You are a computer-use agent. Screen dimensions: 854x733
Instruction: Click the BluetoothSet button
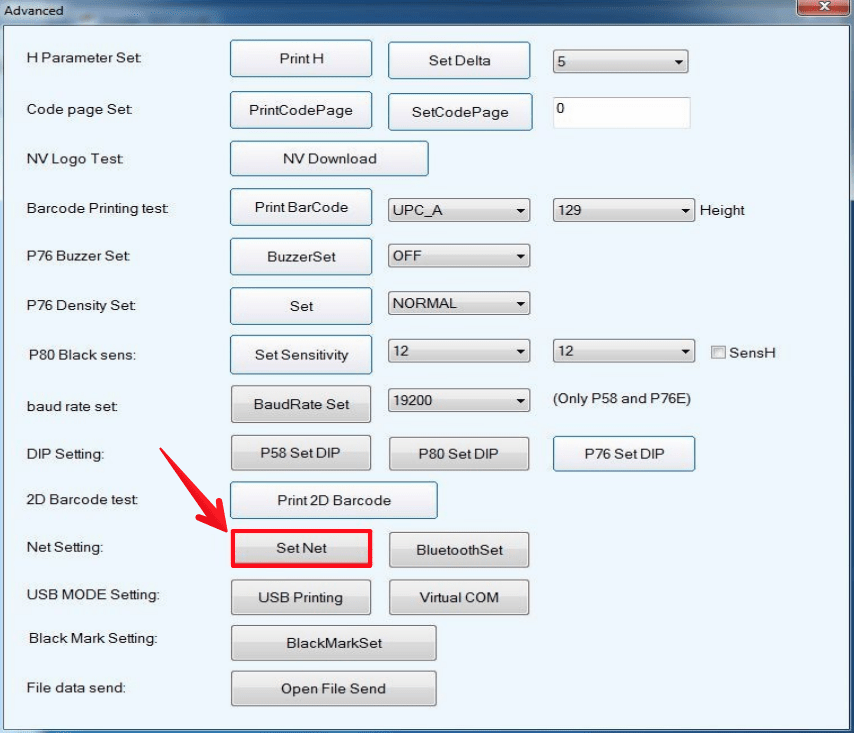459,550
